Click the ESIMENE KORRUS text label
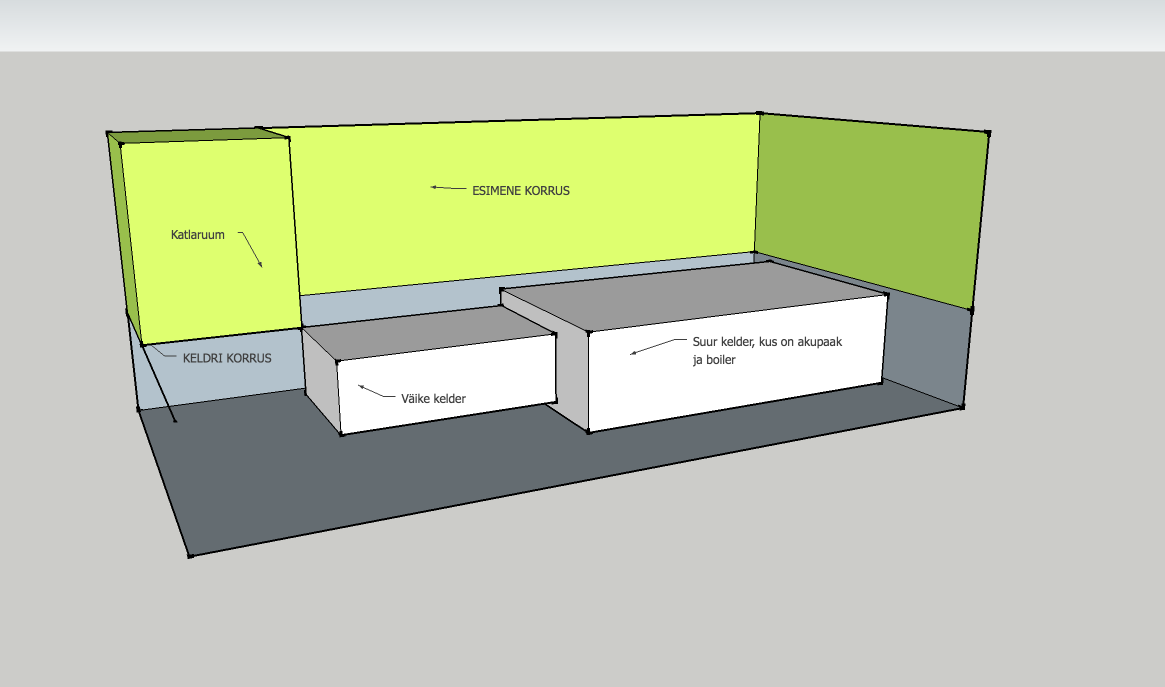 click(x=520, y=190)
